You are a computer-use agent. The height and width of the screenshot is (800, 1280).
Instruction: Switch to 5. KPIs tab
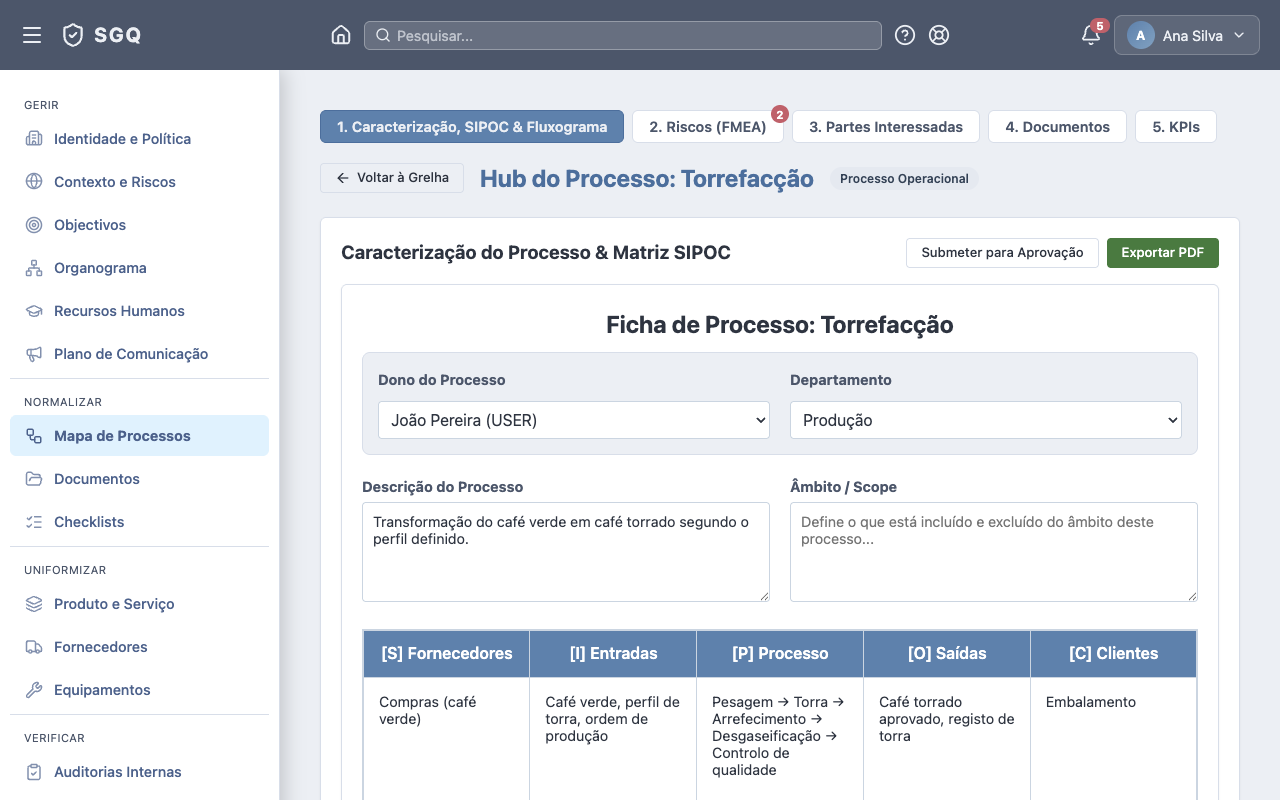tap(1176, 127)
